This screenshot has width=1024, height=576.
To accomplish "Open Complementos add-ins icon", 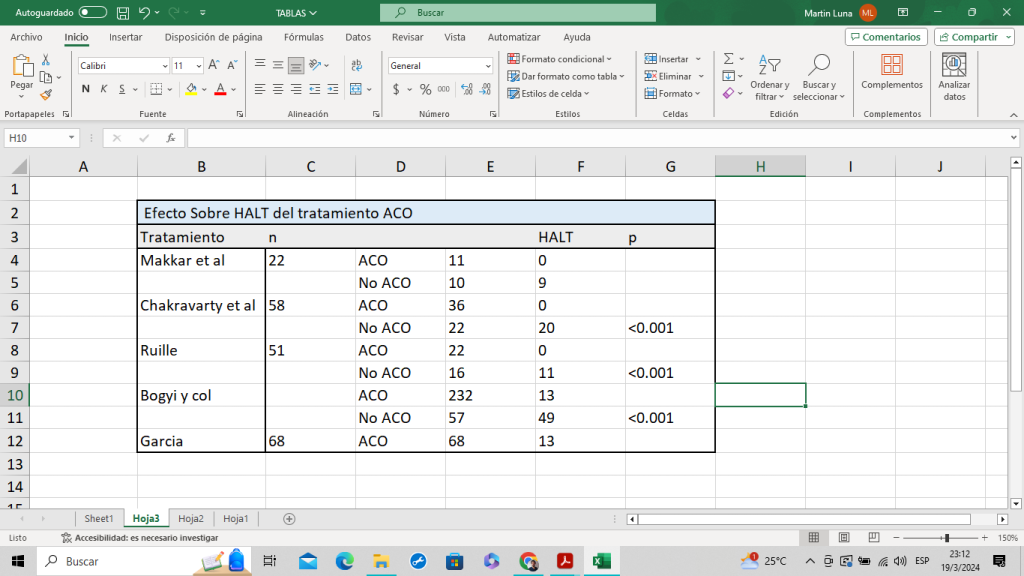I will pyautogui.click(x=891, y=66).
